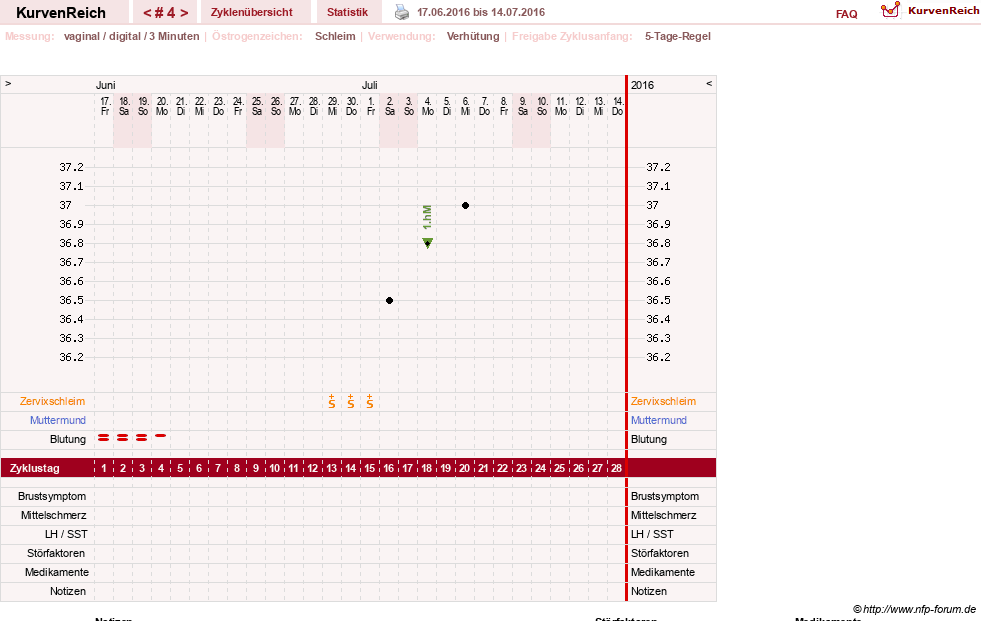Click the '14. Do' date column header
The width and height of the screenshot is (981, 621).
click(x=617, y=106)
